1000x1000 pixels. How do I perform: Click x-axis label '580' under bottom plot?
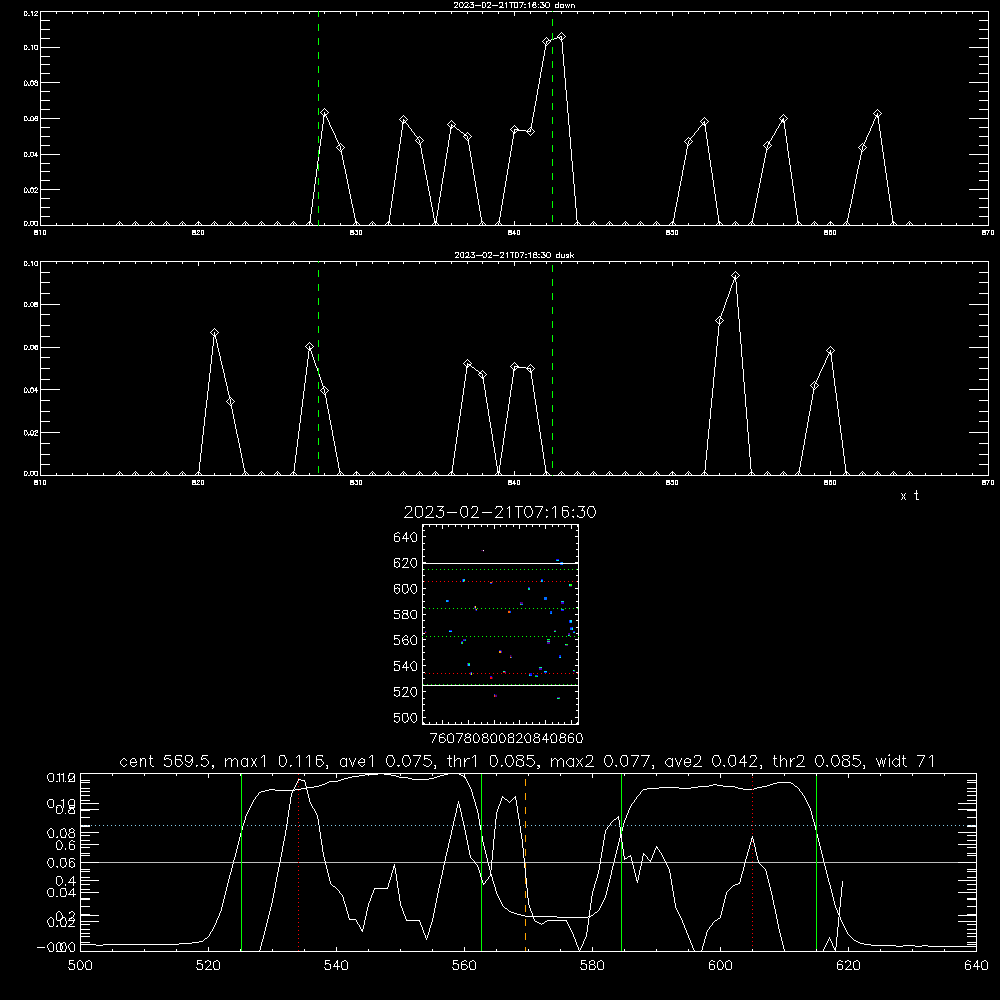tap(592, 966)
